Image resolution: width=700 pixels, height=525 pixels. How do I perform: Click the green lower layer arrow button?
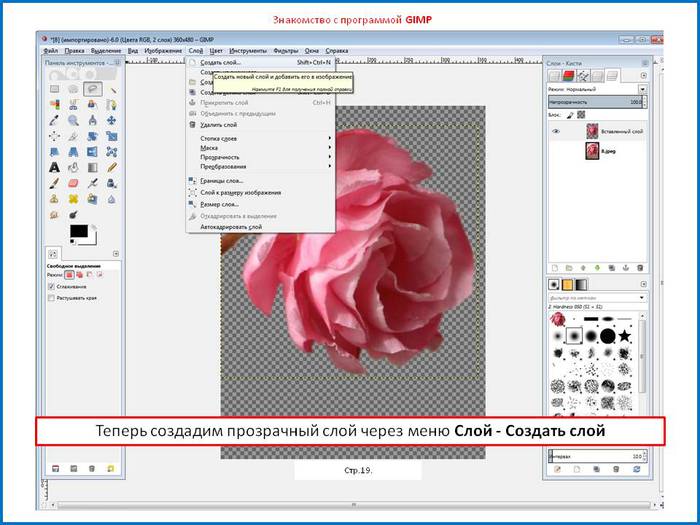point(597,268)
